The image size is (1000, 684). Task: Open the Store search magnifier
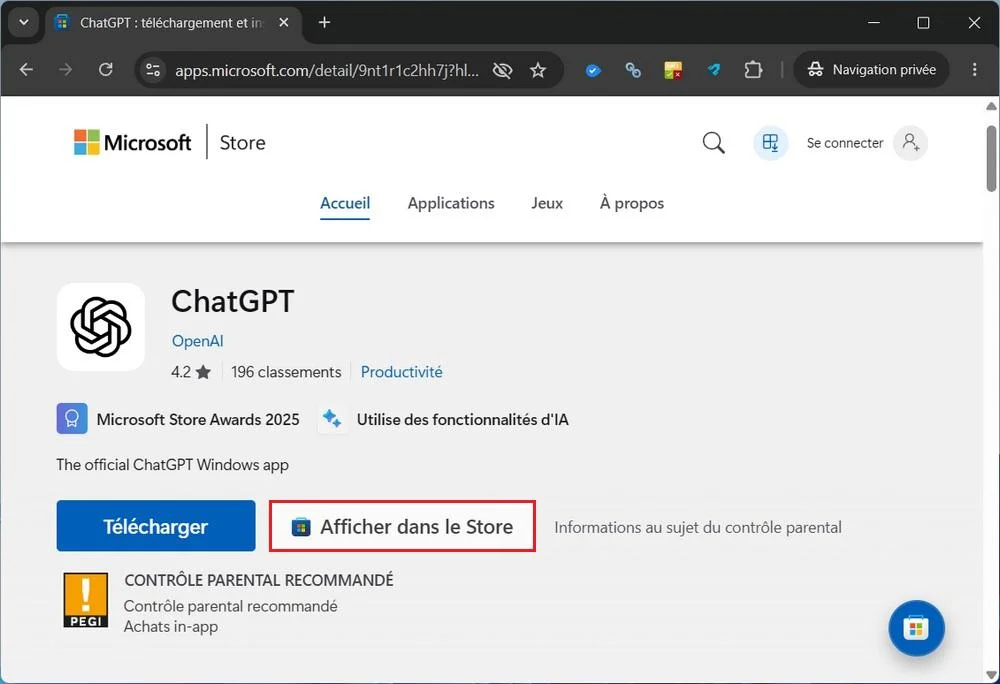(714, 142)
